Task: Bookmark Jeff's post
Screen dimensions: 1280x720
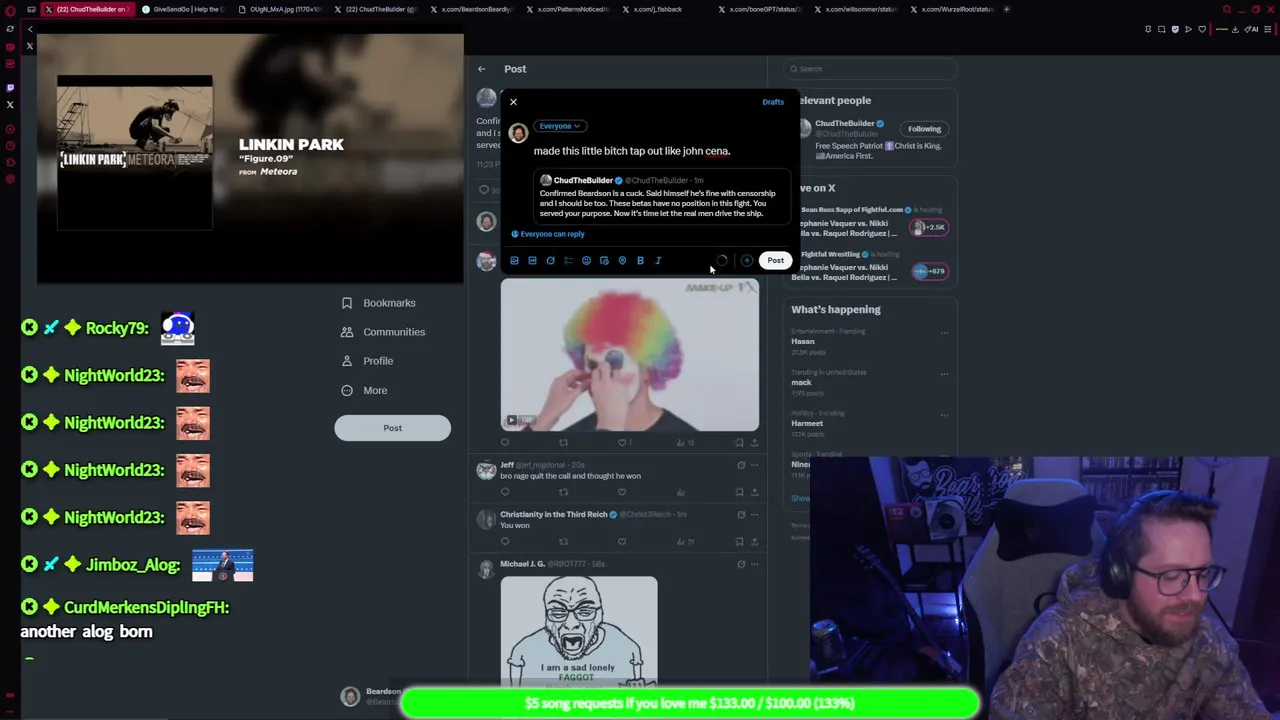Action: pyautogui.click(x=739, y=492)
